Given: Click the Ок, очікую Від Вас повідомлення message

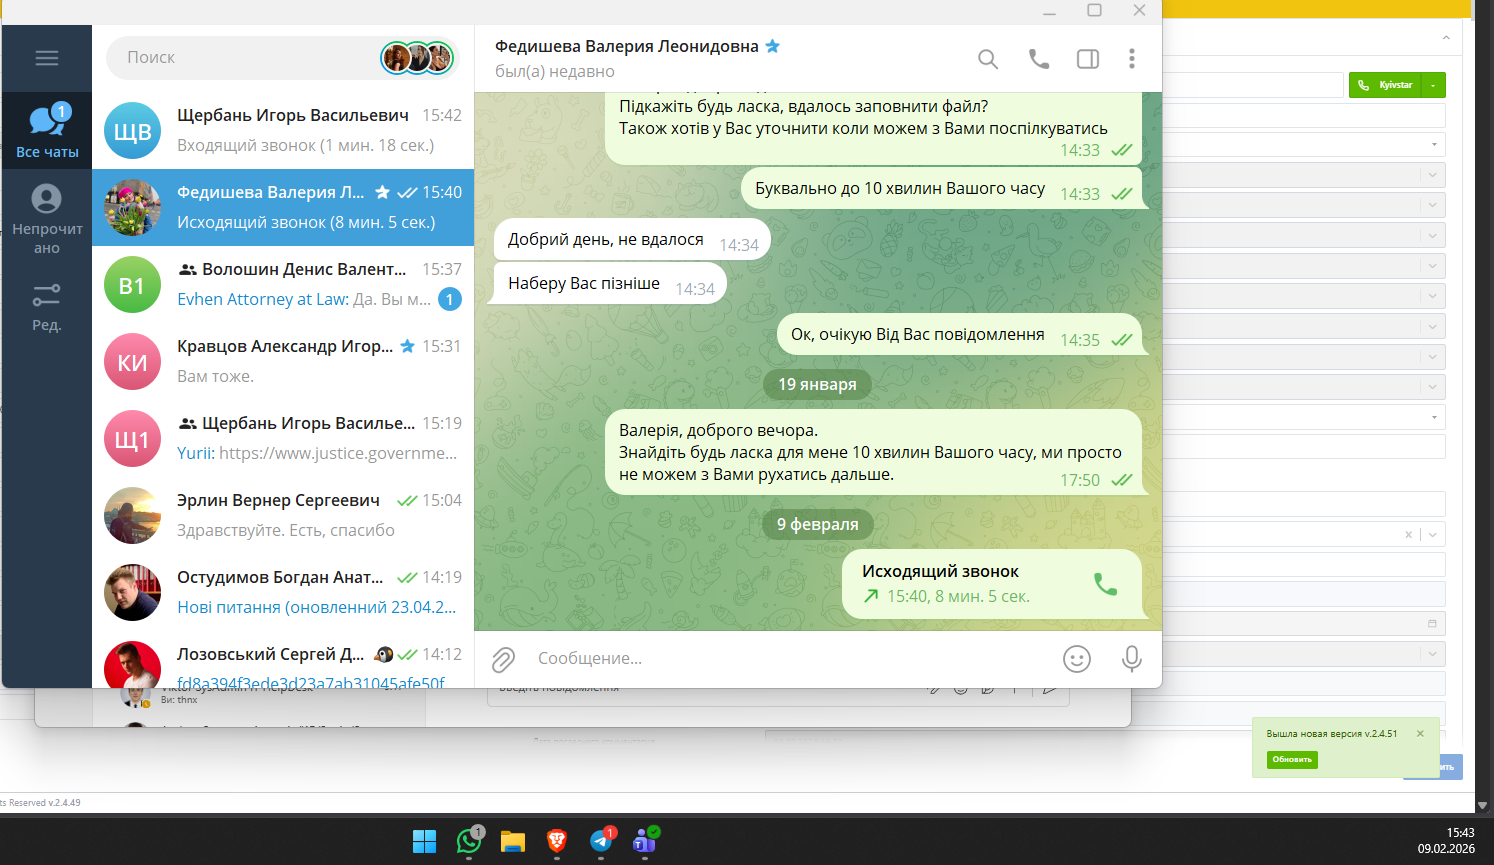Looking at the screenshot, I should tap(959, 335).
